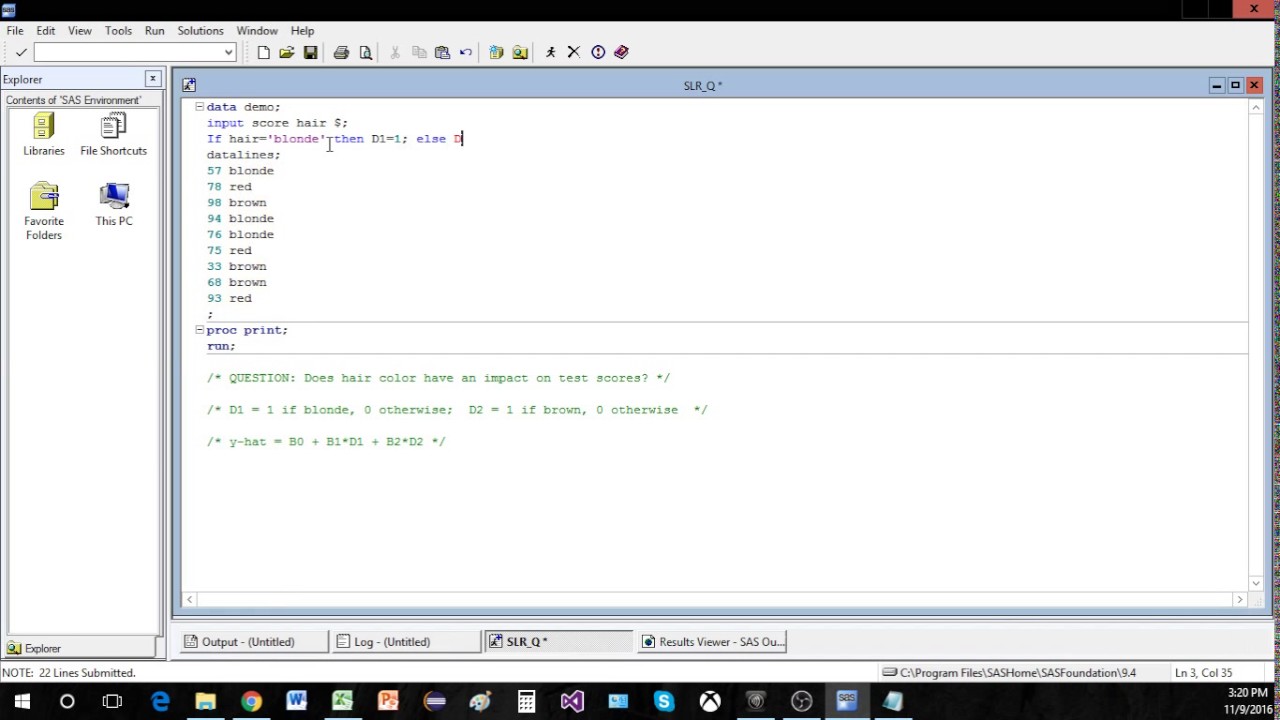Open the Solutions menu
This screenshot has height=720, width=1280.
point(200,31)
